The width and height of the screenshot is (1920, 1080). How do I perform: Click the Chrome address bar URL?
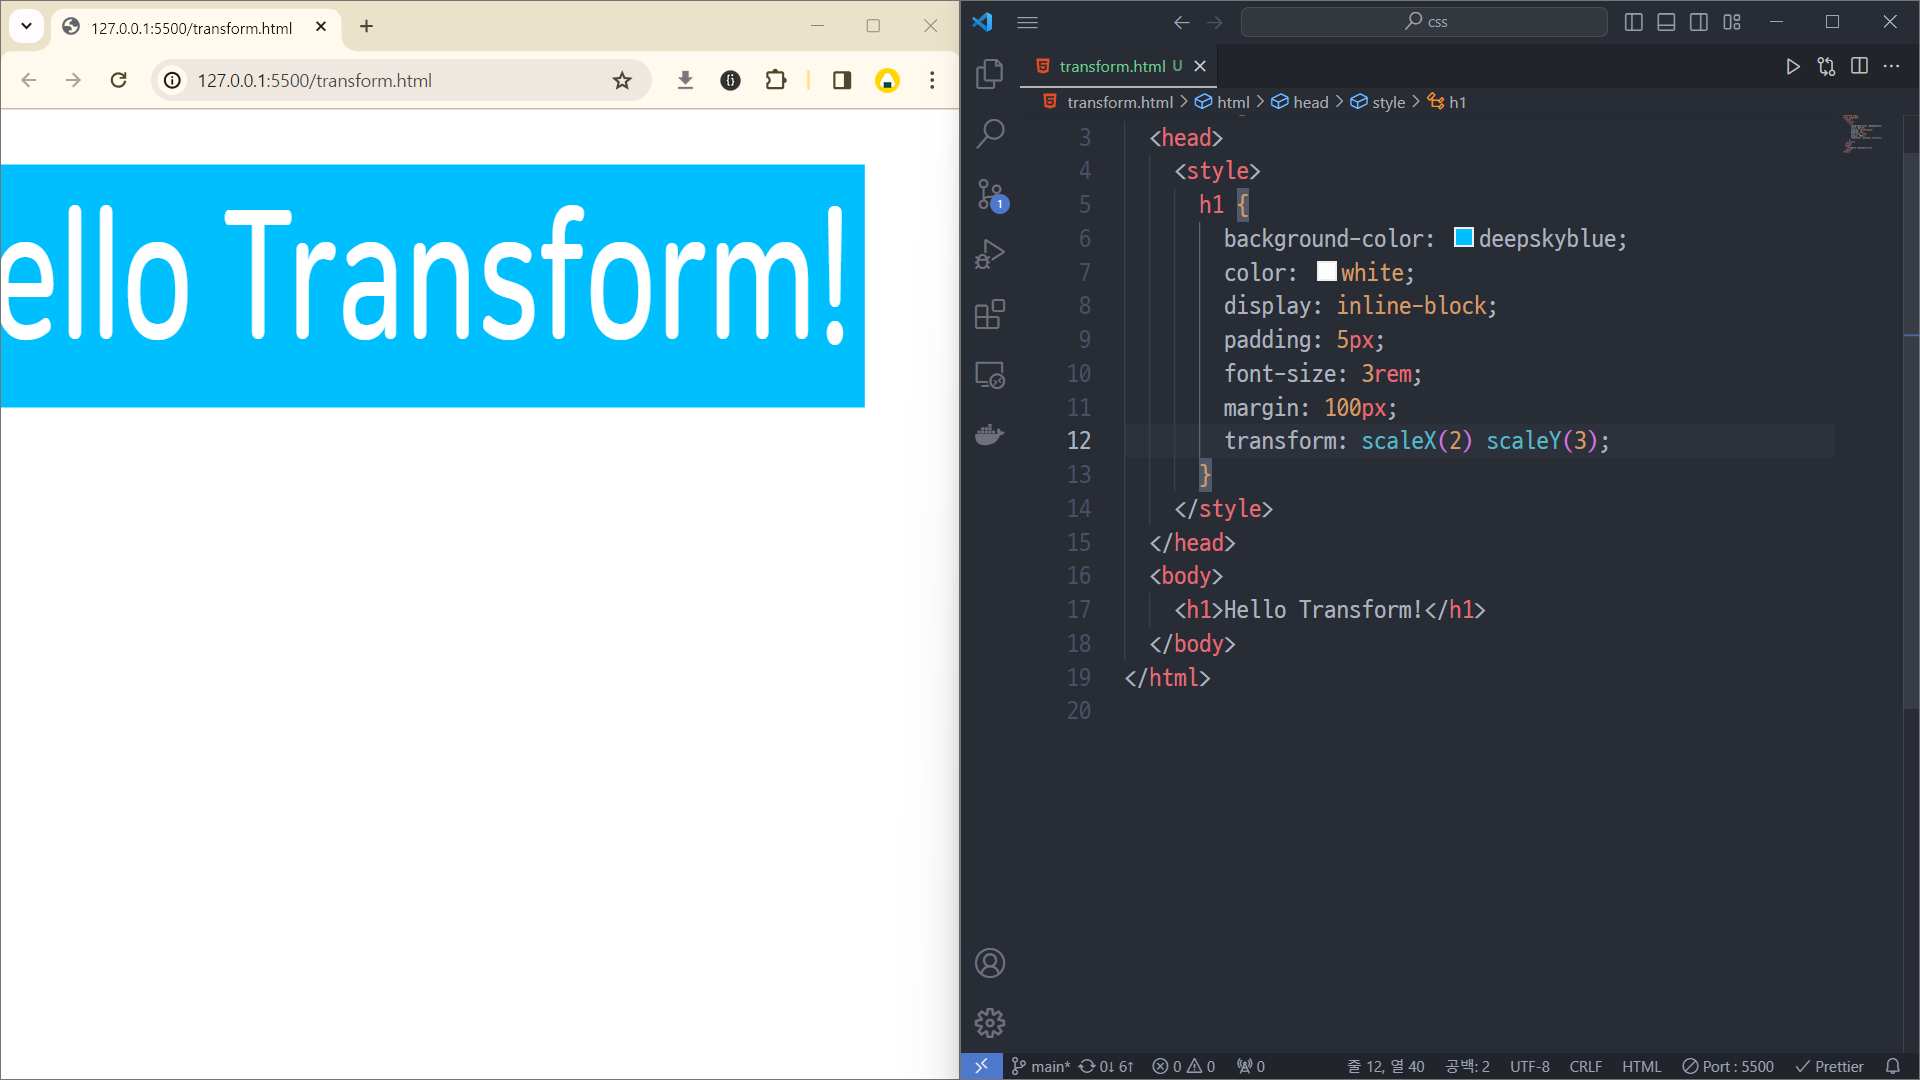pos(314,80)
